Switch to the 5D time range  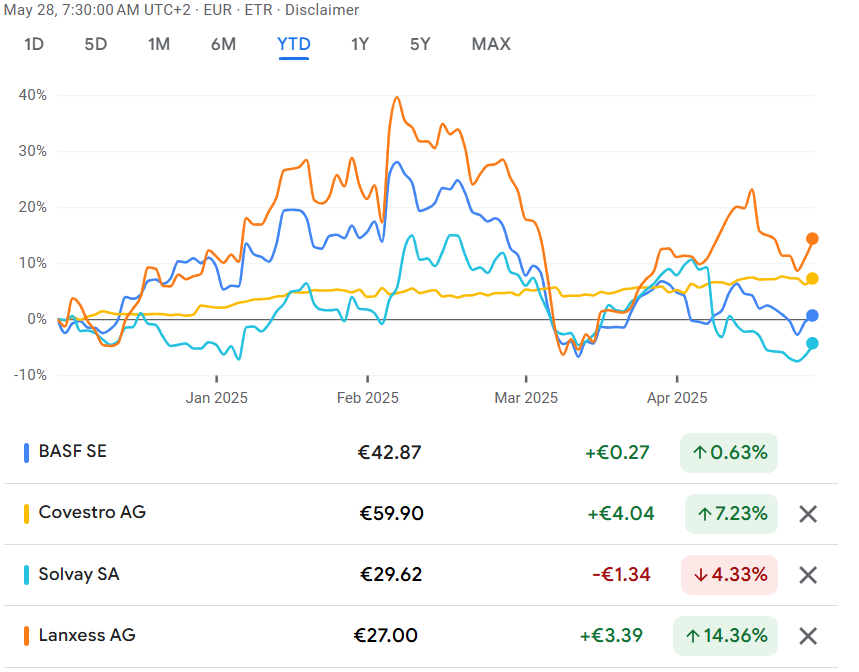(95, 44)
